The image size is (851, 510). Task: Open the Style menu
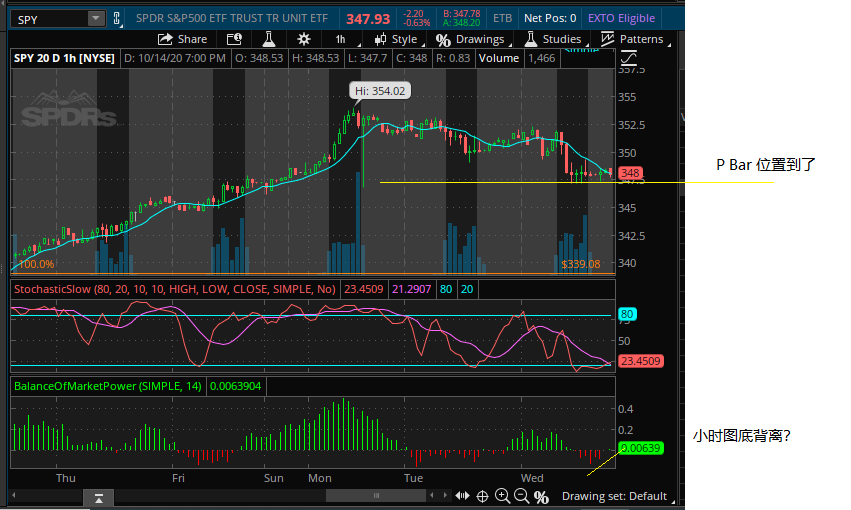point(399,39)
